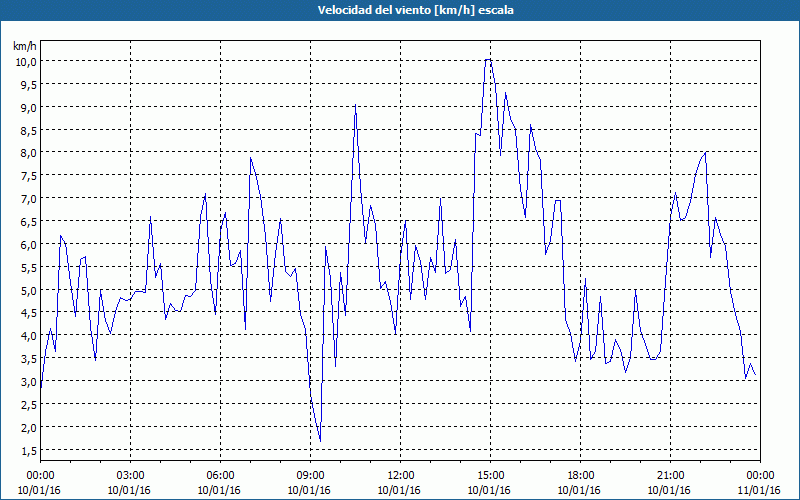Pick the '4,0' y-axis tick label
This screenshot has width=800, height=500.
28,336
